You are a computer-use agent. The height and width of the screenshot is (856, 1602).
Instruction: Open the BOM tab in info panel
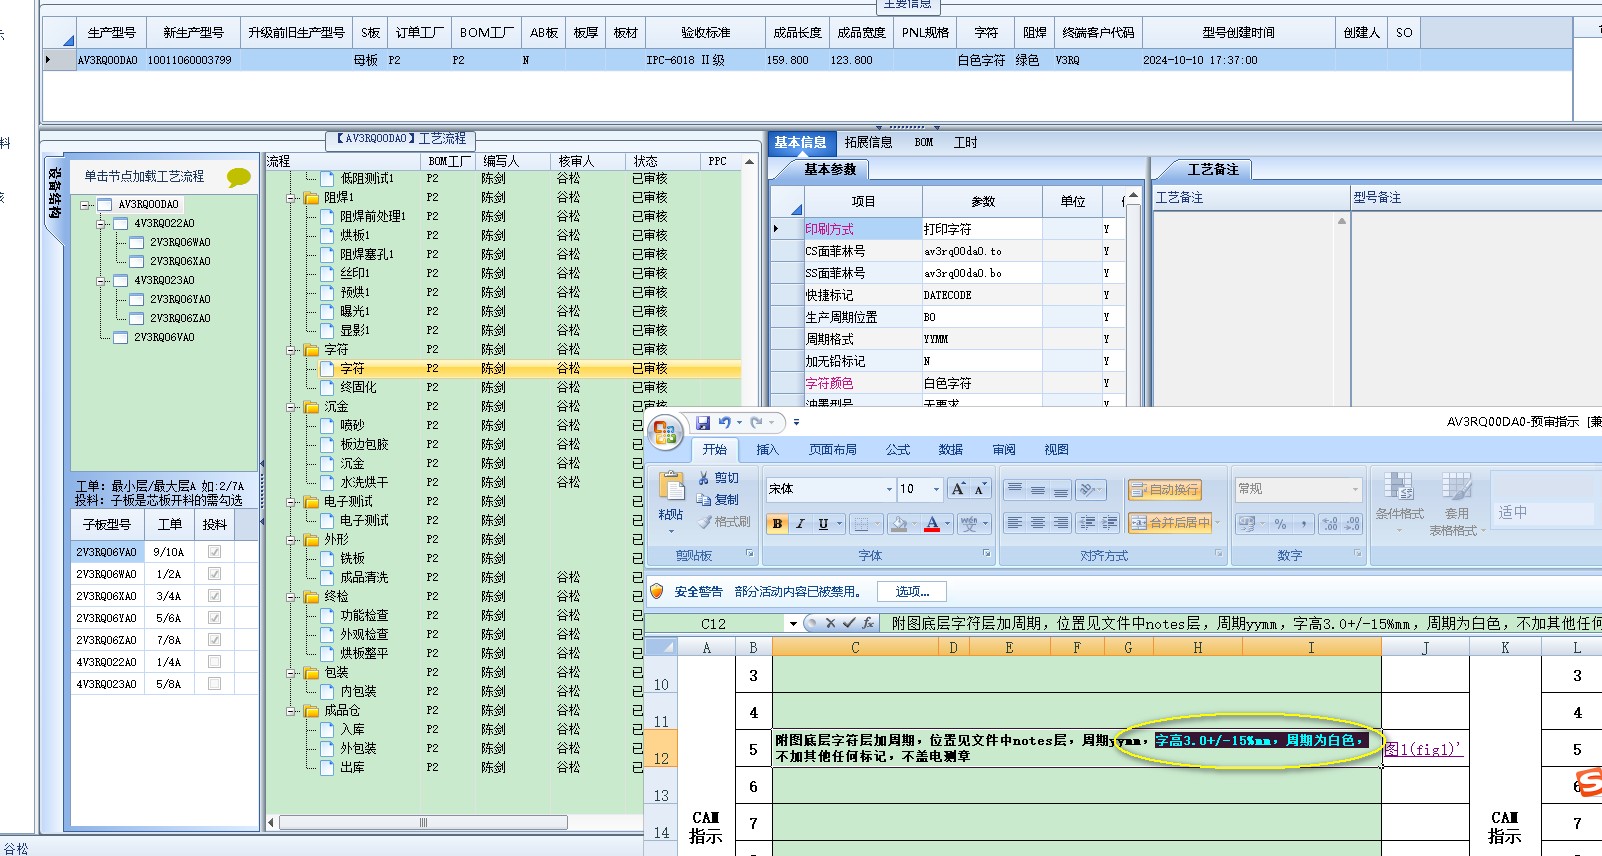coord(924,143)
